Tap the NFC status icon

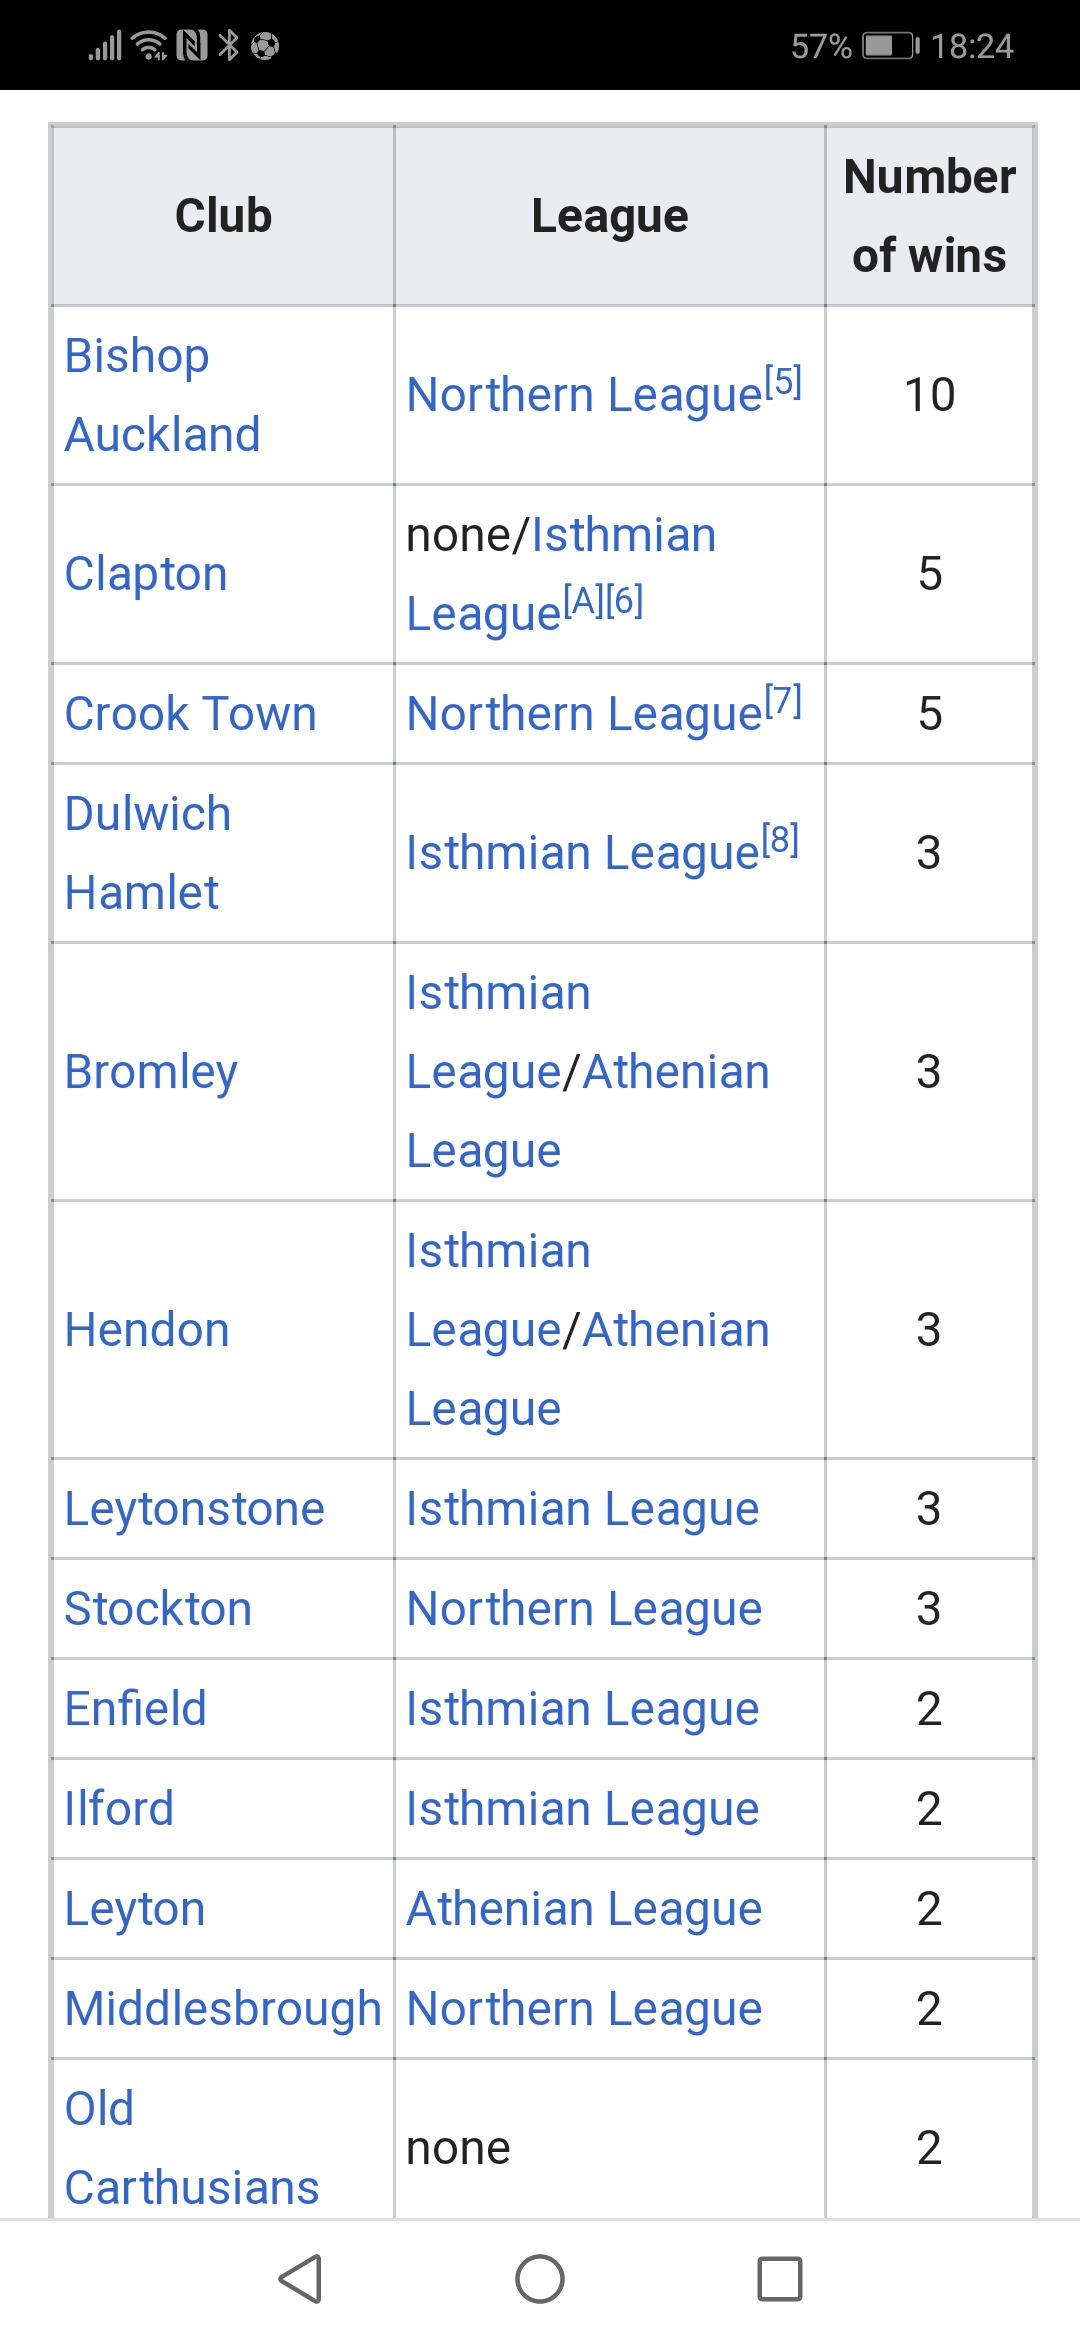point(192,45)
